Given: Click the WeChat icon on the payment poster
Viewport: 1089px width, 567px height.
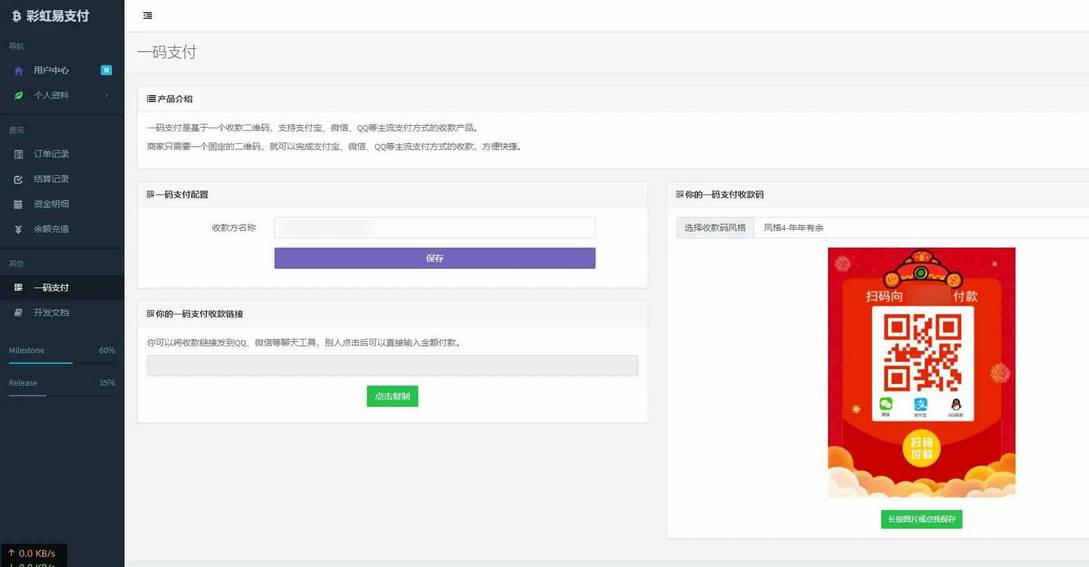Looking at the screenshot, I should [886, 404].
